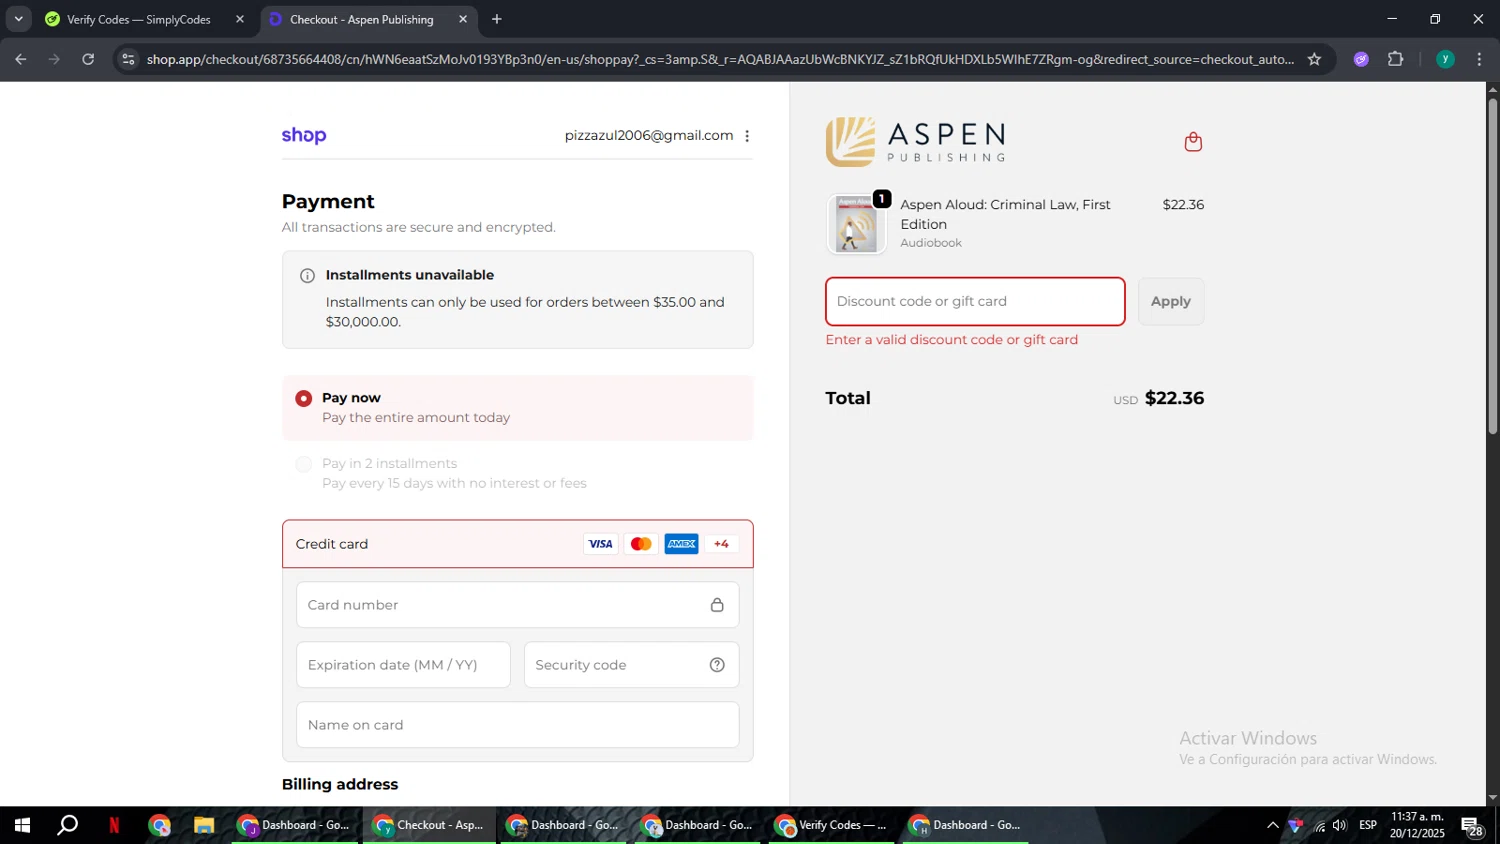
Task: Click the shop.app URL address bar
Action: [720, 59]
